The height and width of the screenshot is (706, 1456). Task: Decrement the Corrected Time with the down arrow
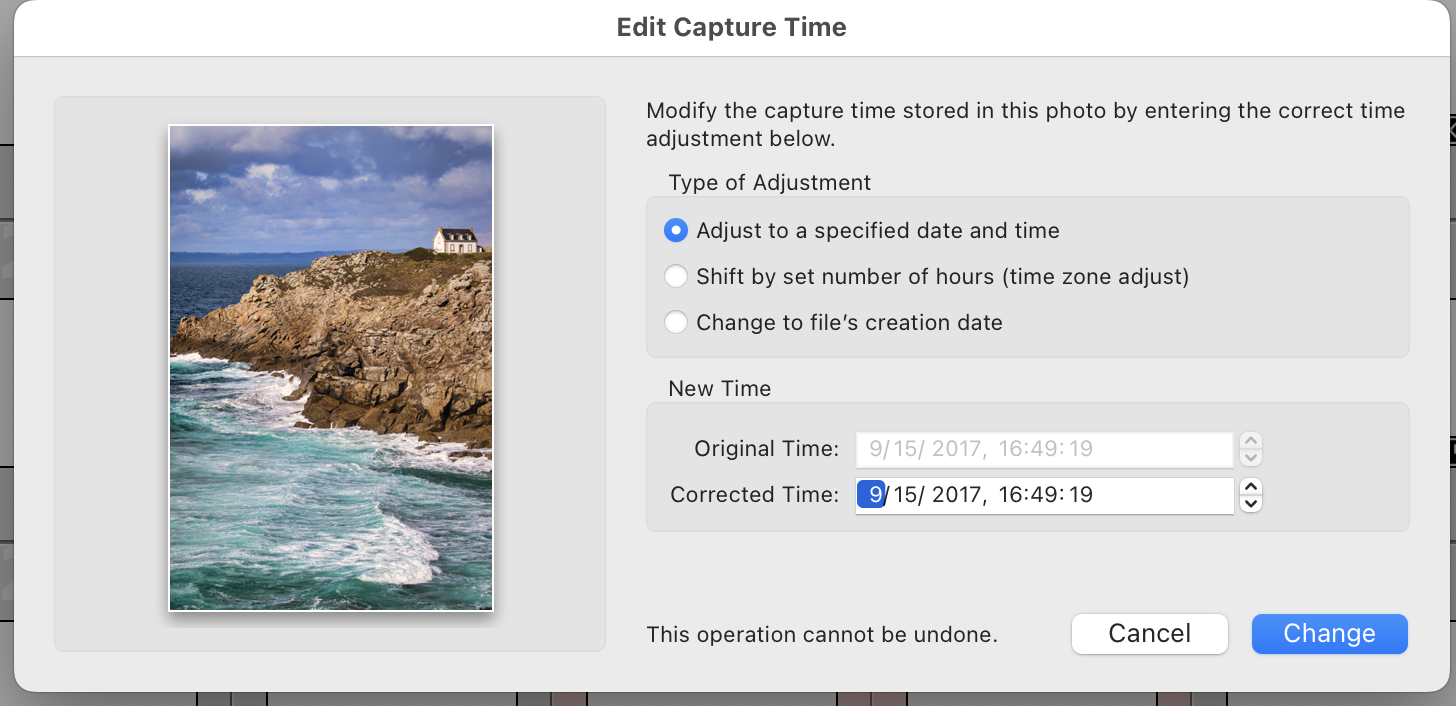point(1250,503)
